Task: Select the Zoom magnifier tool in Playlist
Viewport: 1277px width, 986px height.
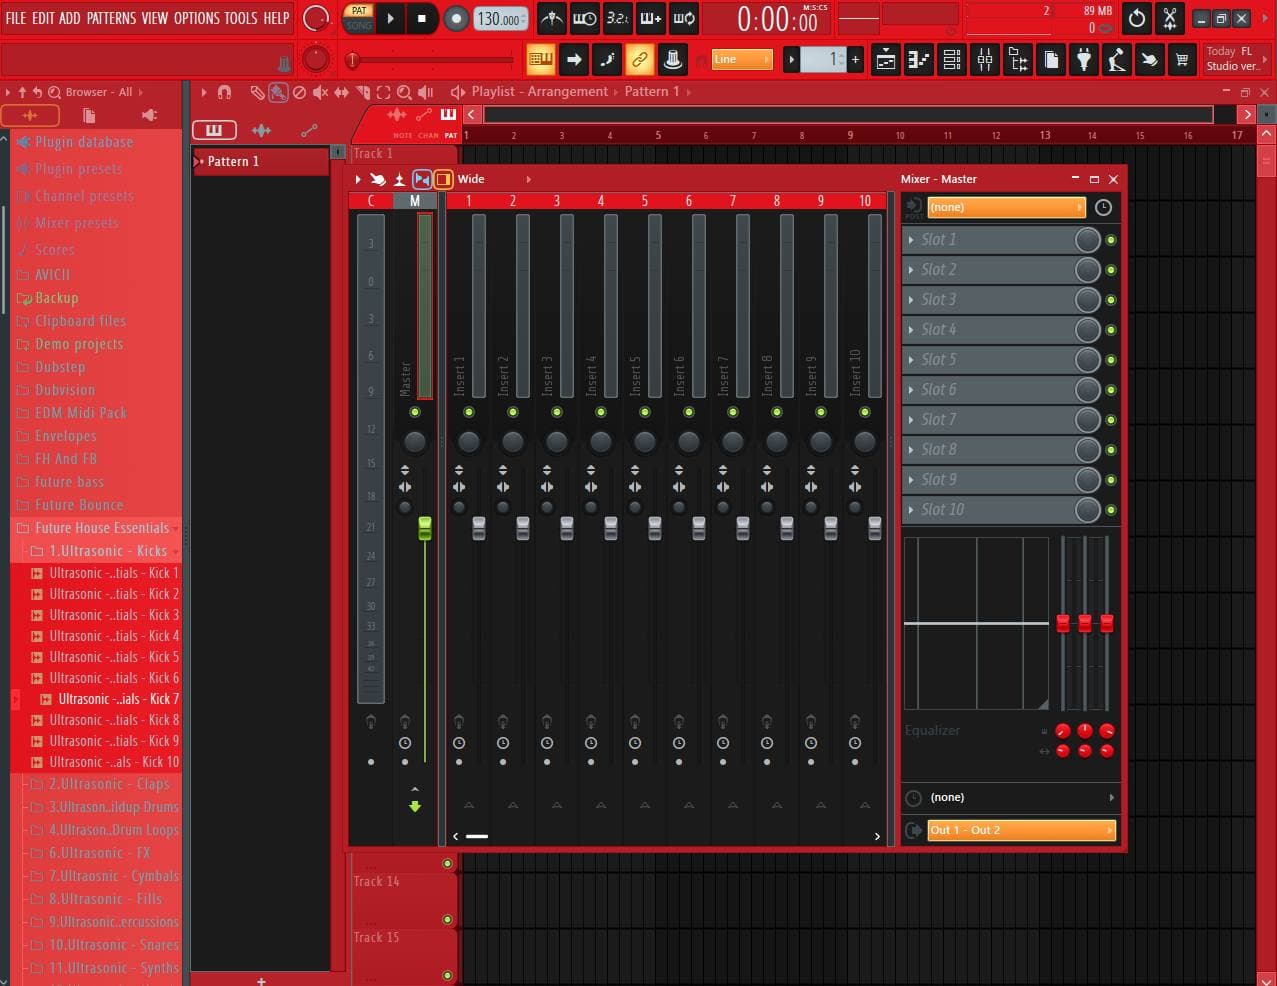Action: point(404,92)
